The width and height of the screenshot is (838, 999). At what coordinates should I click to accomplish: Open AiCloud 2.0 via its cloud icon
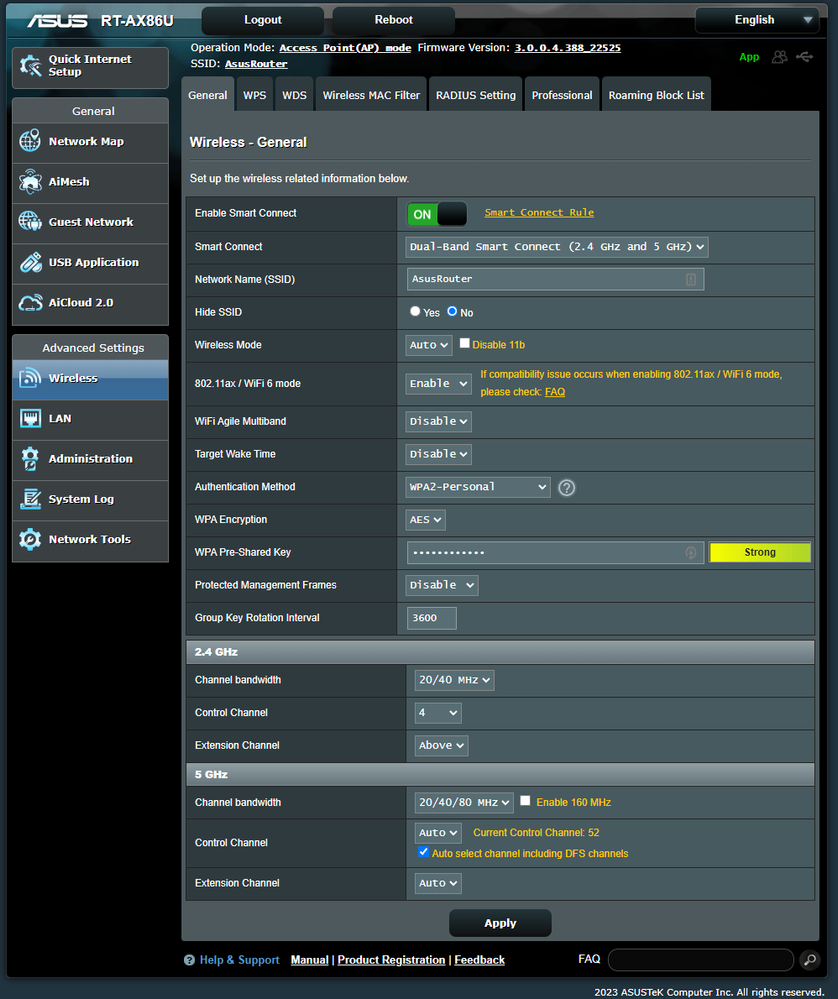point(30,303)
